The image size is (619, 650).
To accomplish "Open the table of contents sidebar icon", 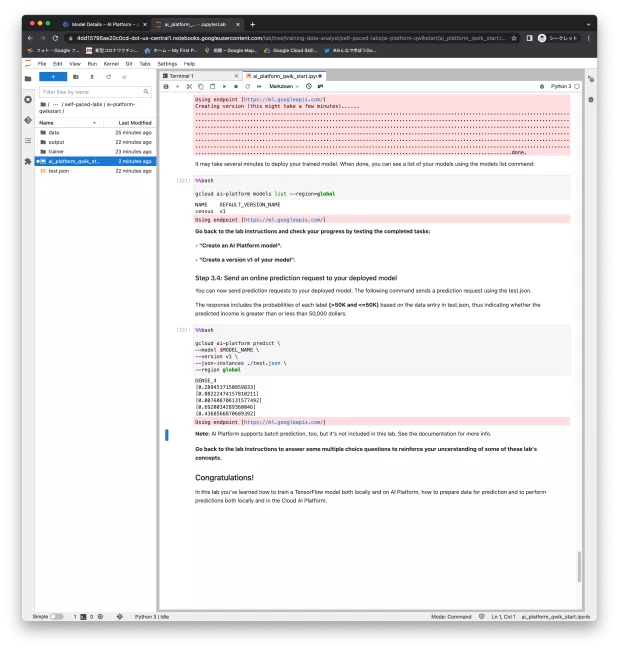I will coord(28,141).
